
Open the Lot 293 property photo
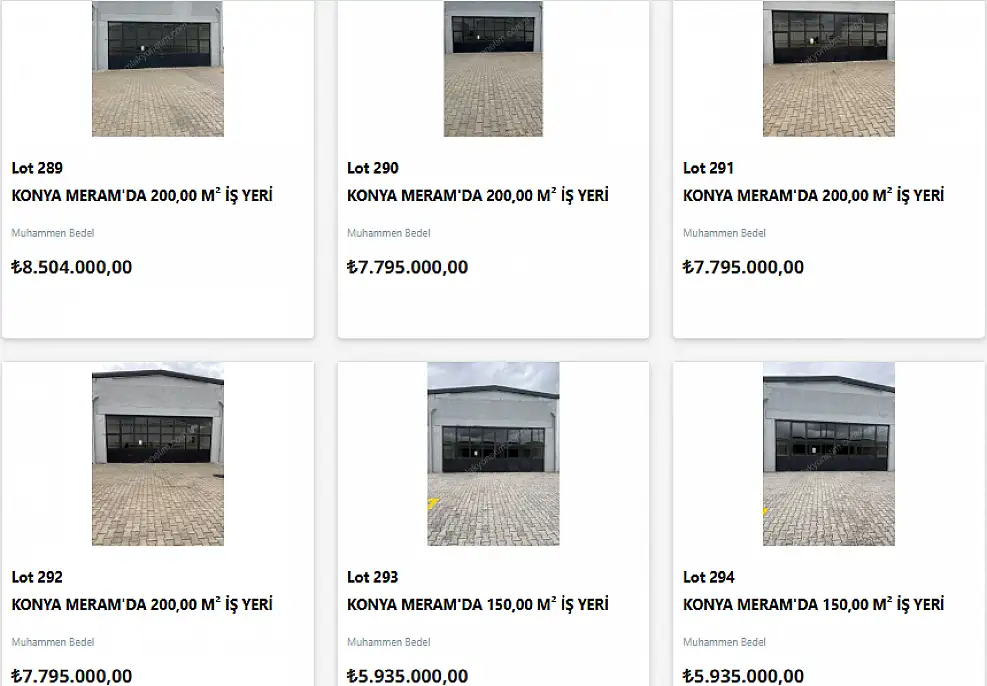click(493, 454)
